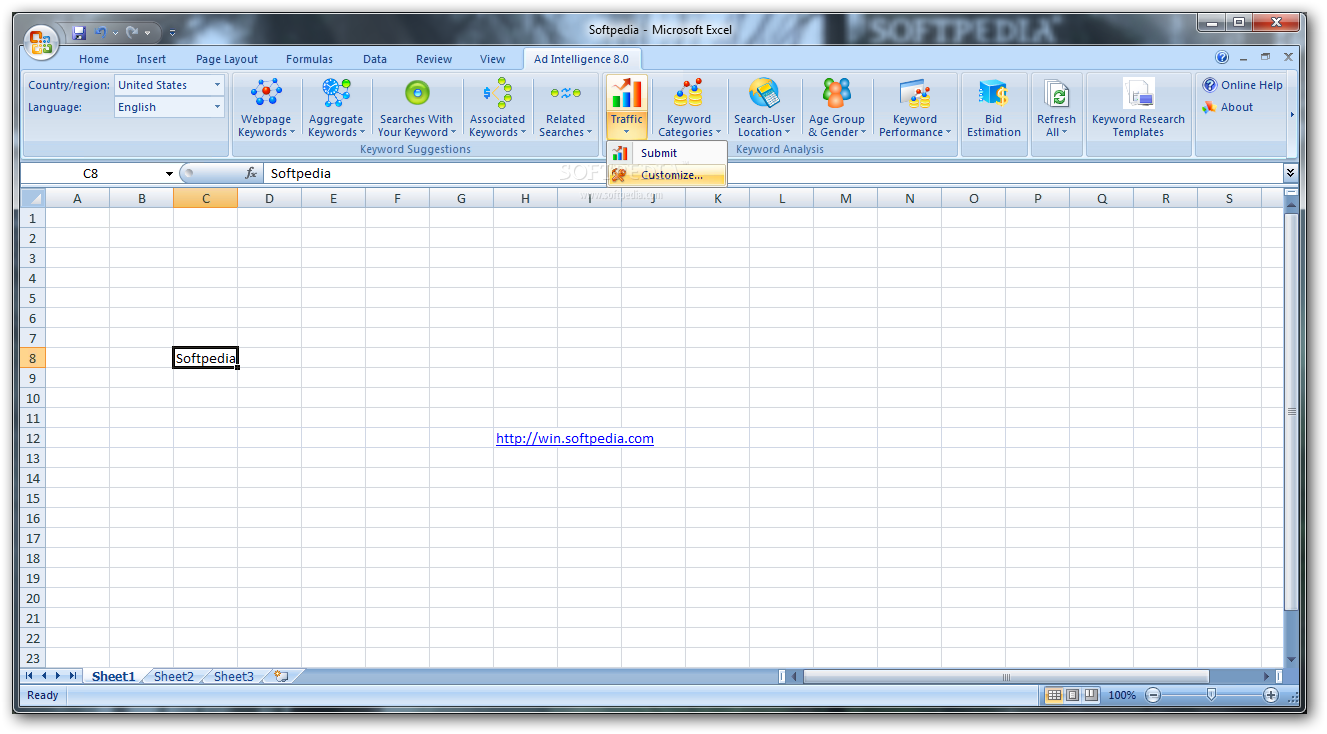The height and width of the screenshot is (734, 1327).
Task: Switch to Sheet3 tab
Action: click(x=234, y=676)
